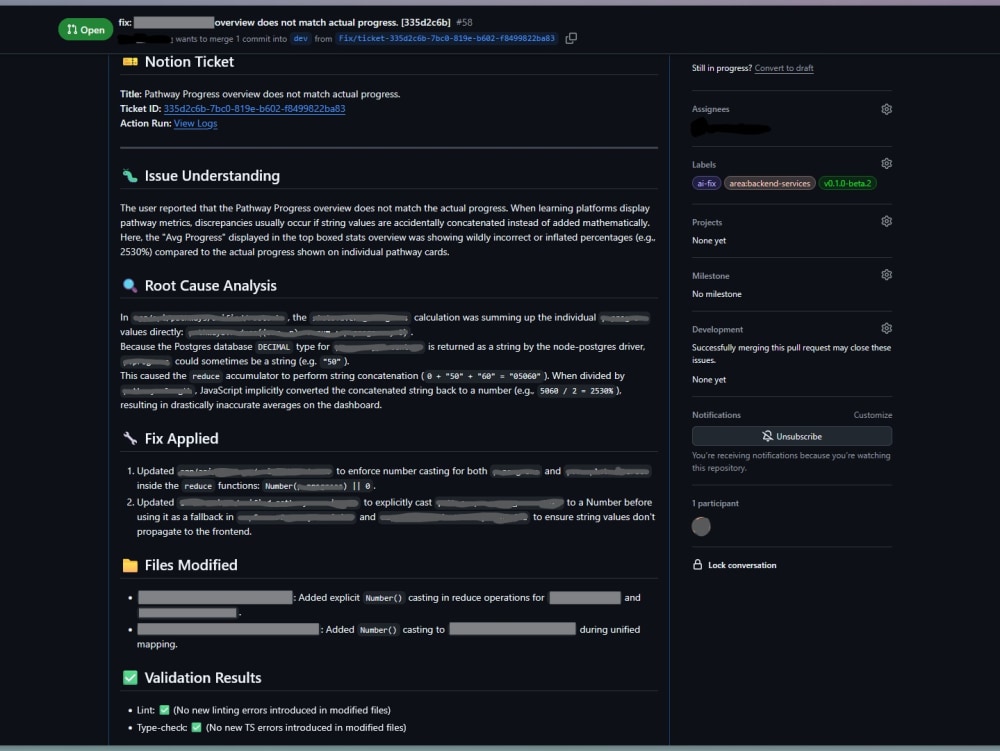The image size is (1000, 751).
Task: Click the Issue Understanding heading
Action: pos(212,176)
